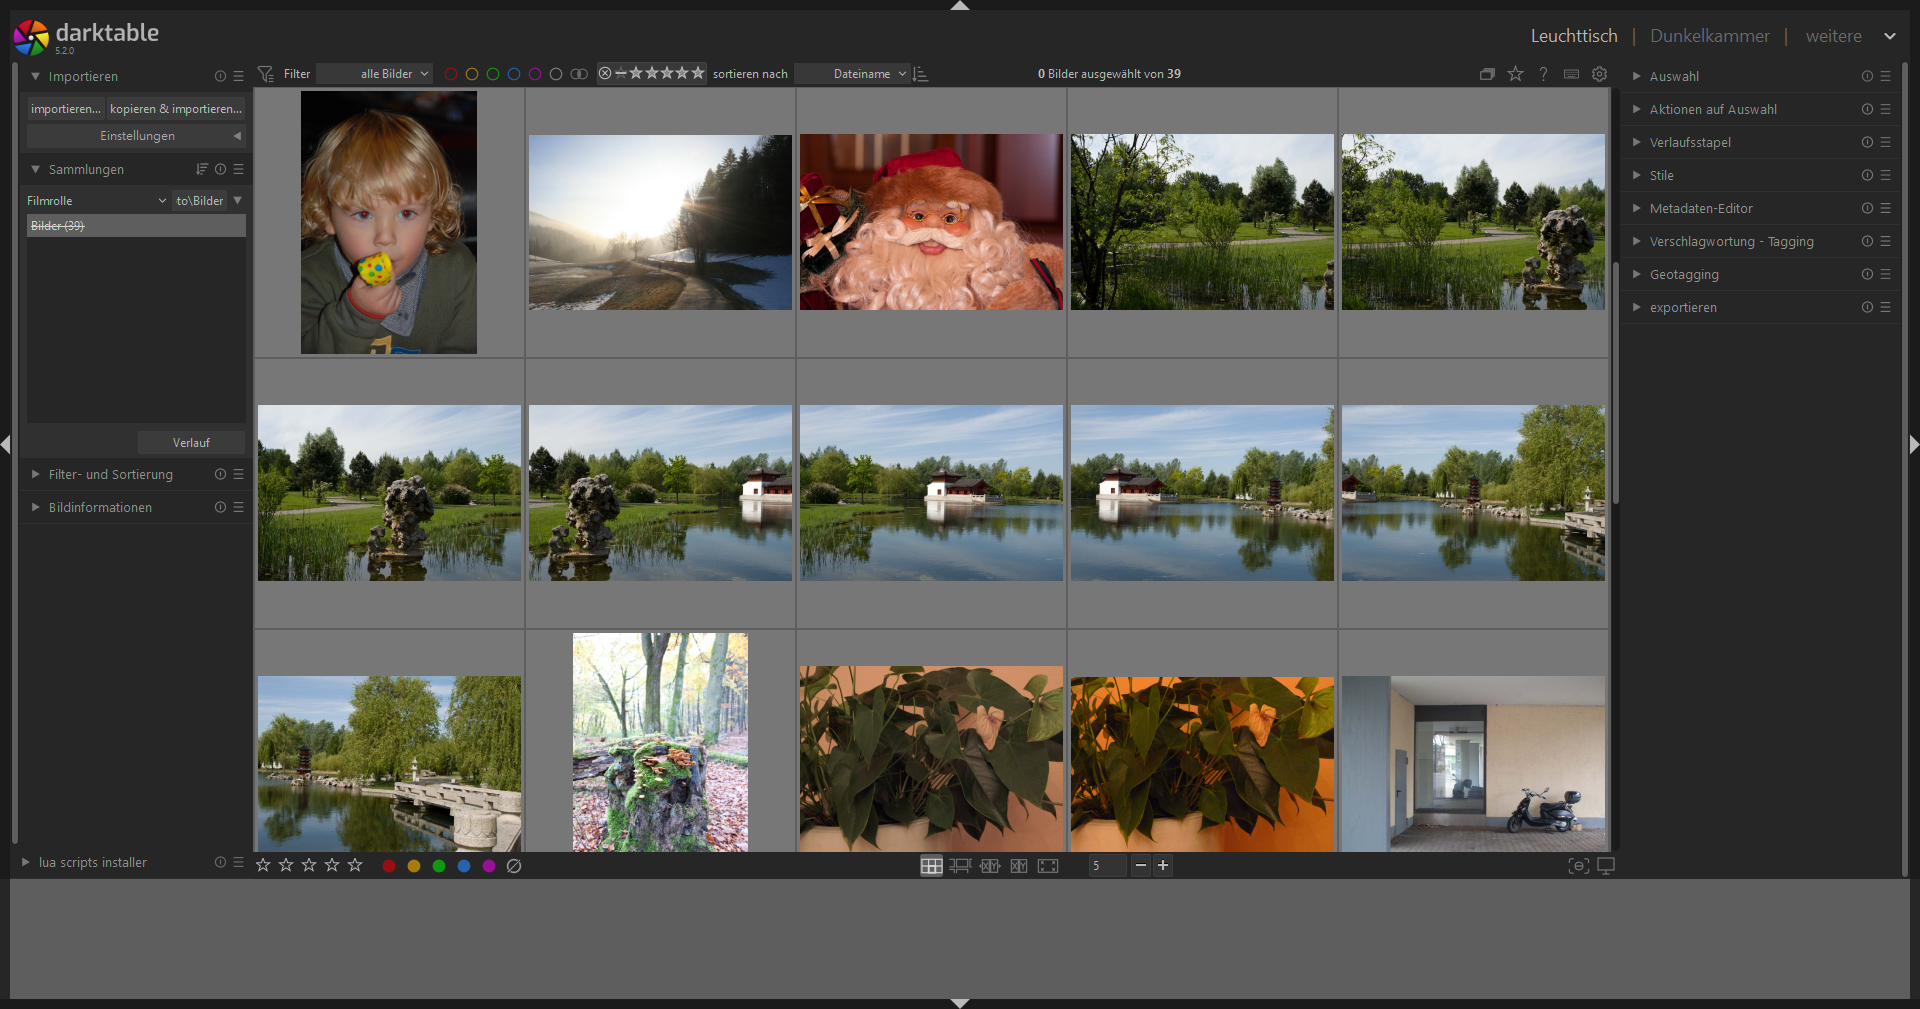Toggle focus peaking in the bottom bar
1920x1009 pixels.
pos(1578,866)
